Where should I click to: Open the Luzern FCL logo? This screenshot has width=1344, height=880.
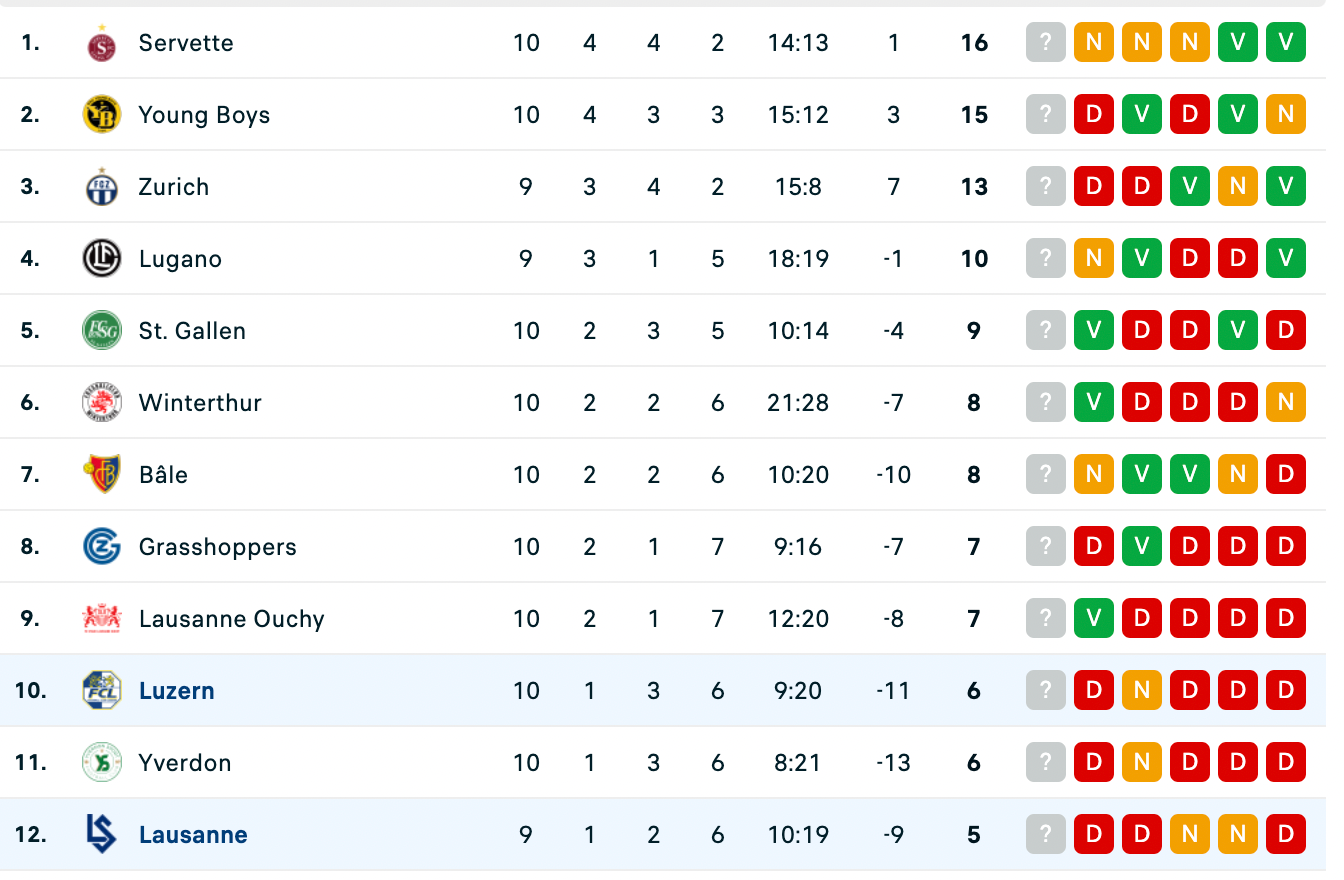pos(101,691)
